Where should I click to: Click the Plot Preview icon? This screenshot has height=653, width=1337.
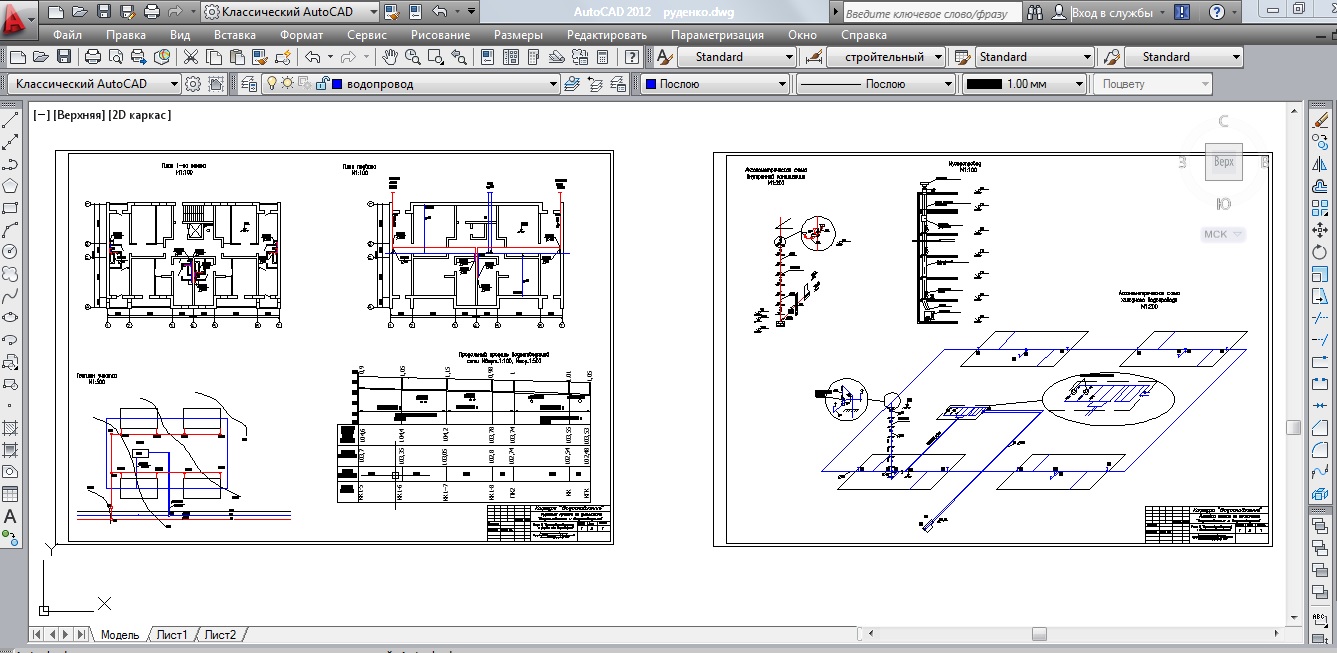[x=115, y=57]
